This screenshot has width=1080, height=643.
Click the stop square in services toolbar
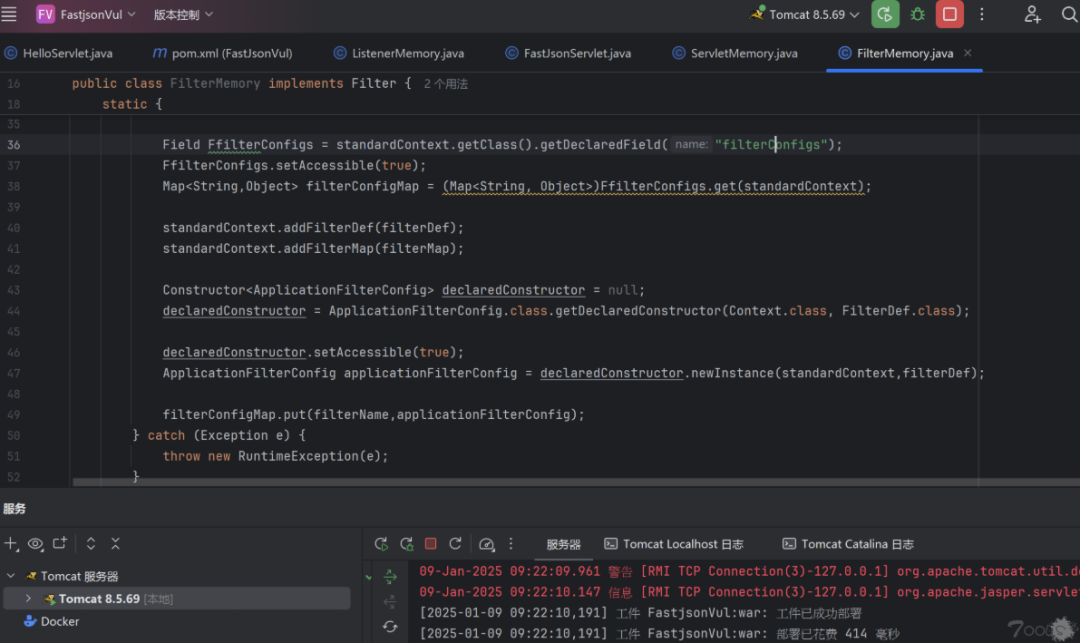tap(430, 544)
